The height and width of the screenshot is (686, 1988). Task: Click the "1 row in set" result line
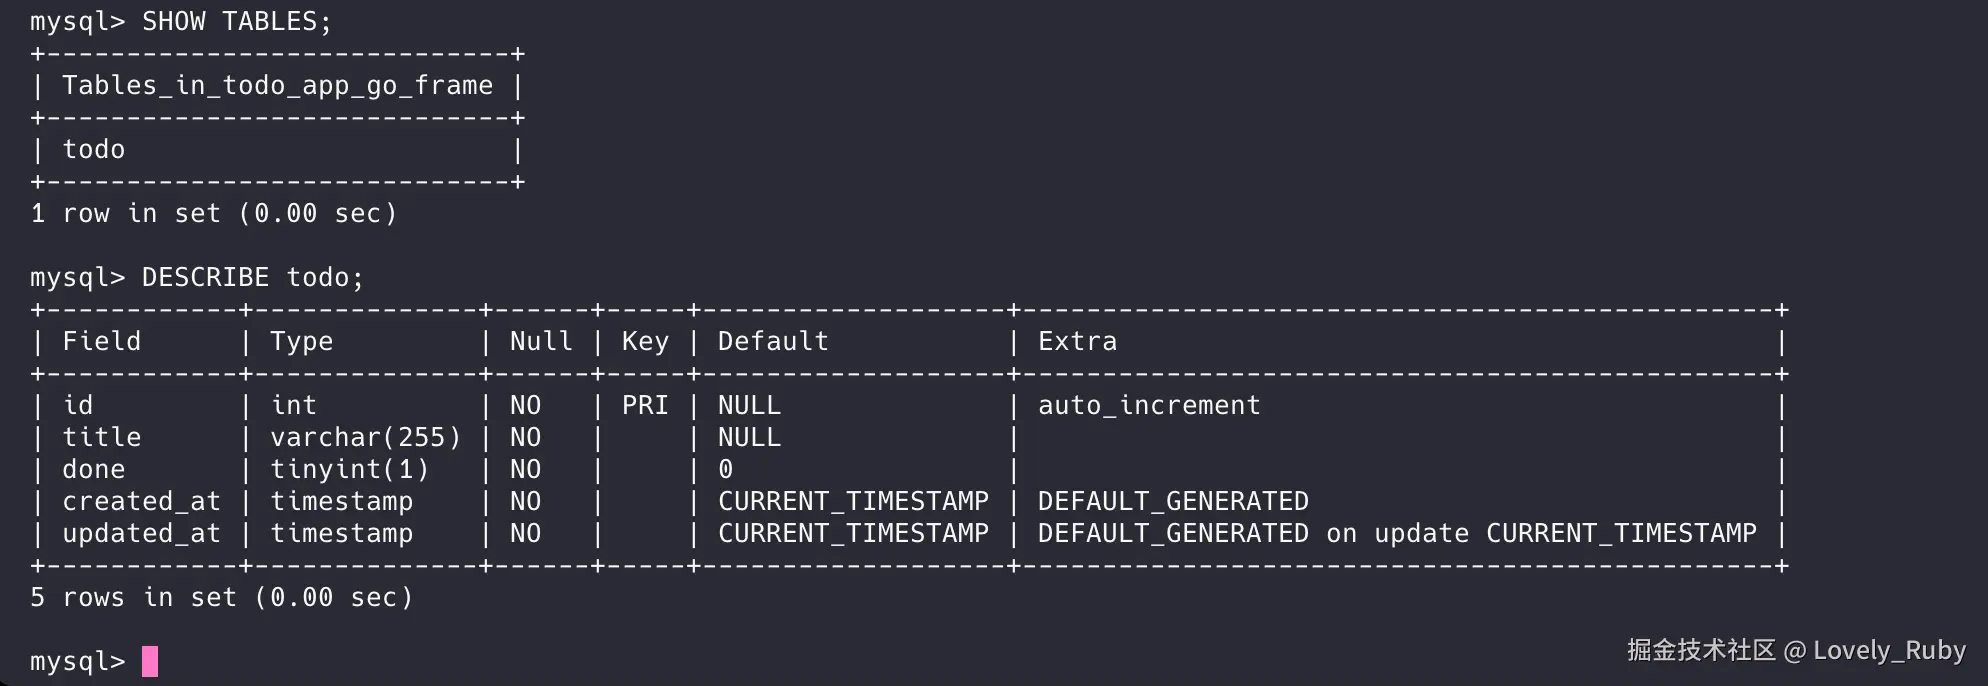213,214
